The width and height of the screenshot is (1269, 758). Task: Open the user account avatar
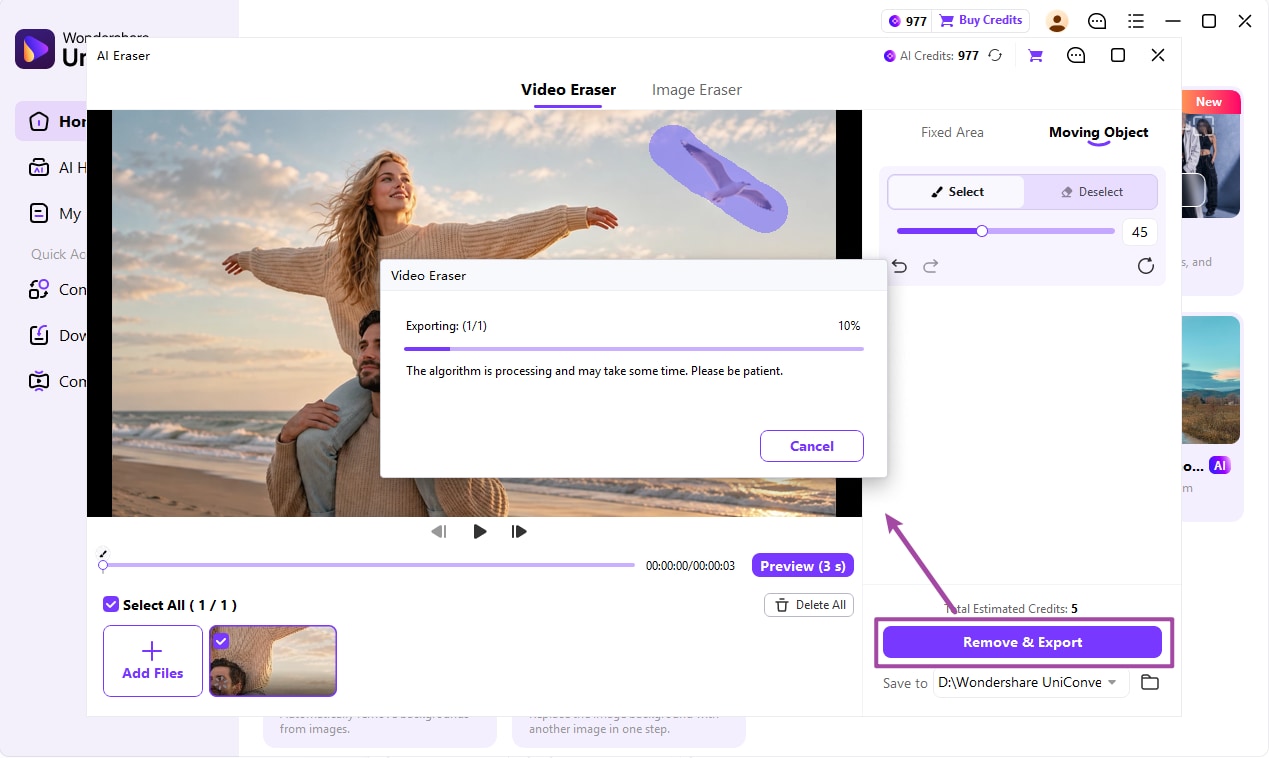click(1057, 21)
